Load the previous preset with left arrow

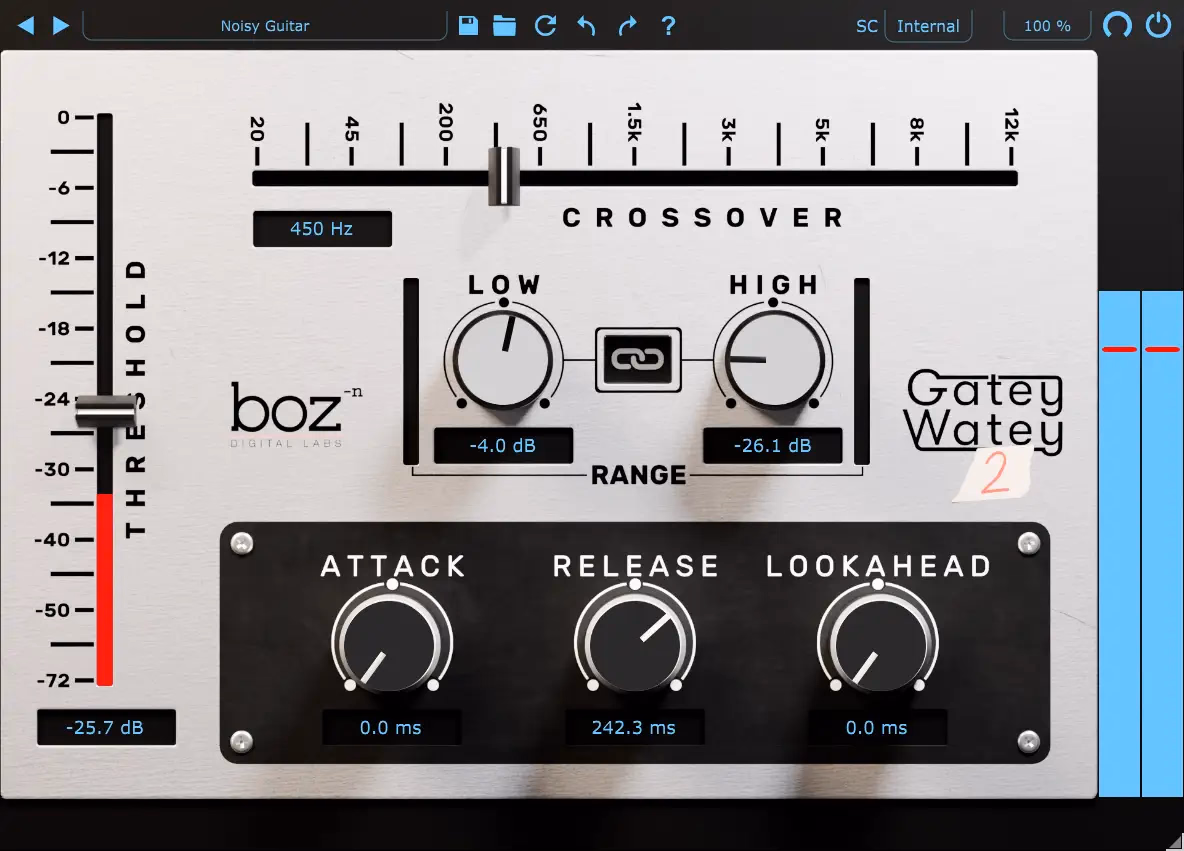(26, 26)
